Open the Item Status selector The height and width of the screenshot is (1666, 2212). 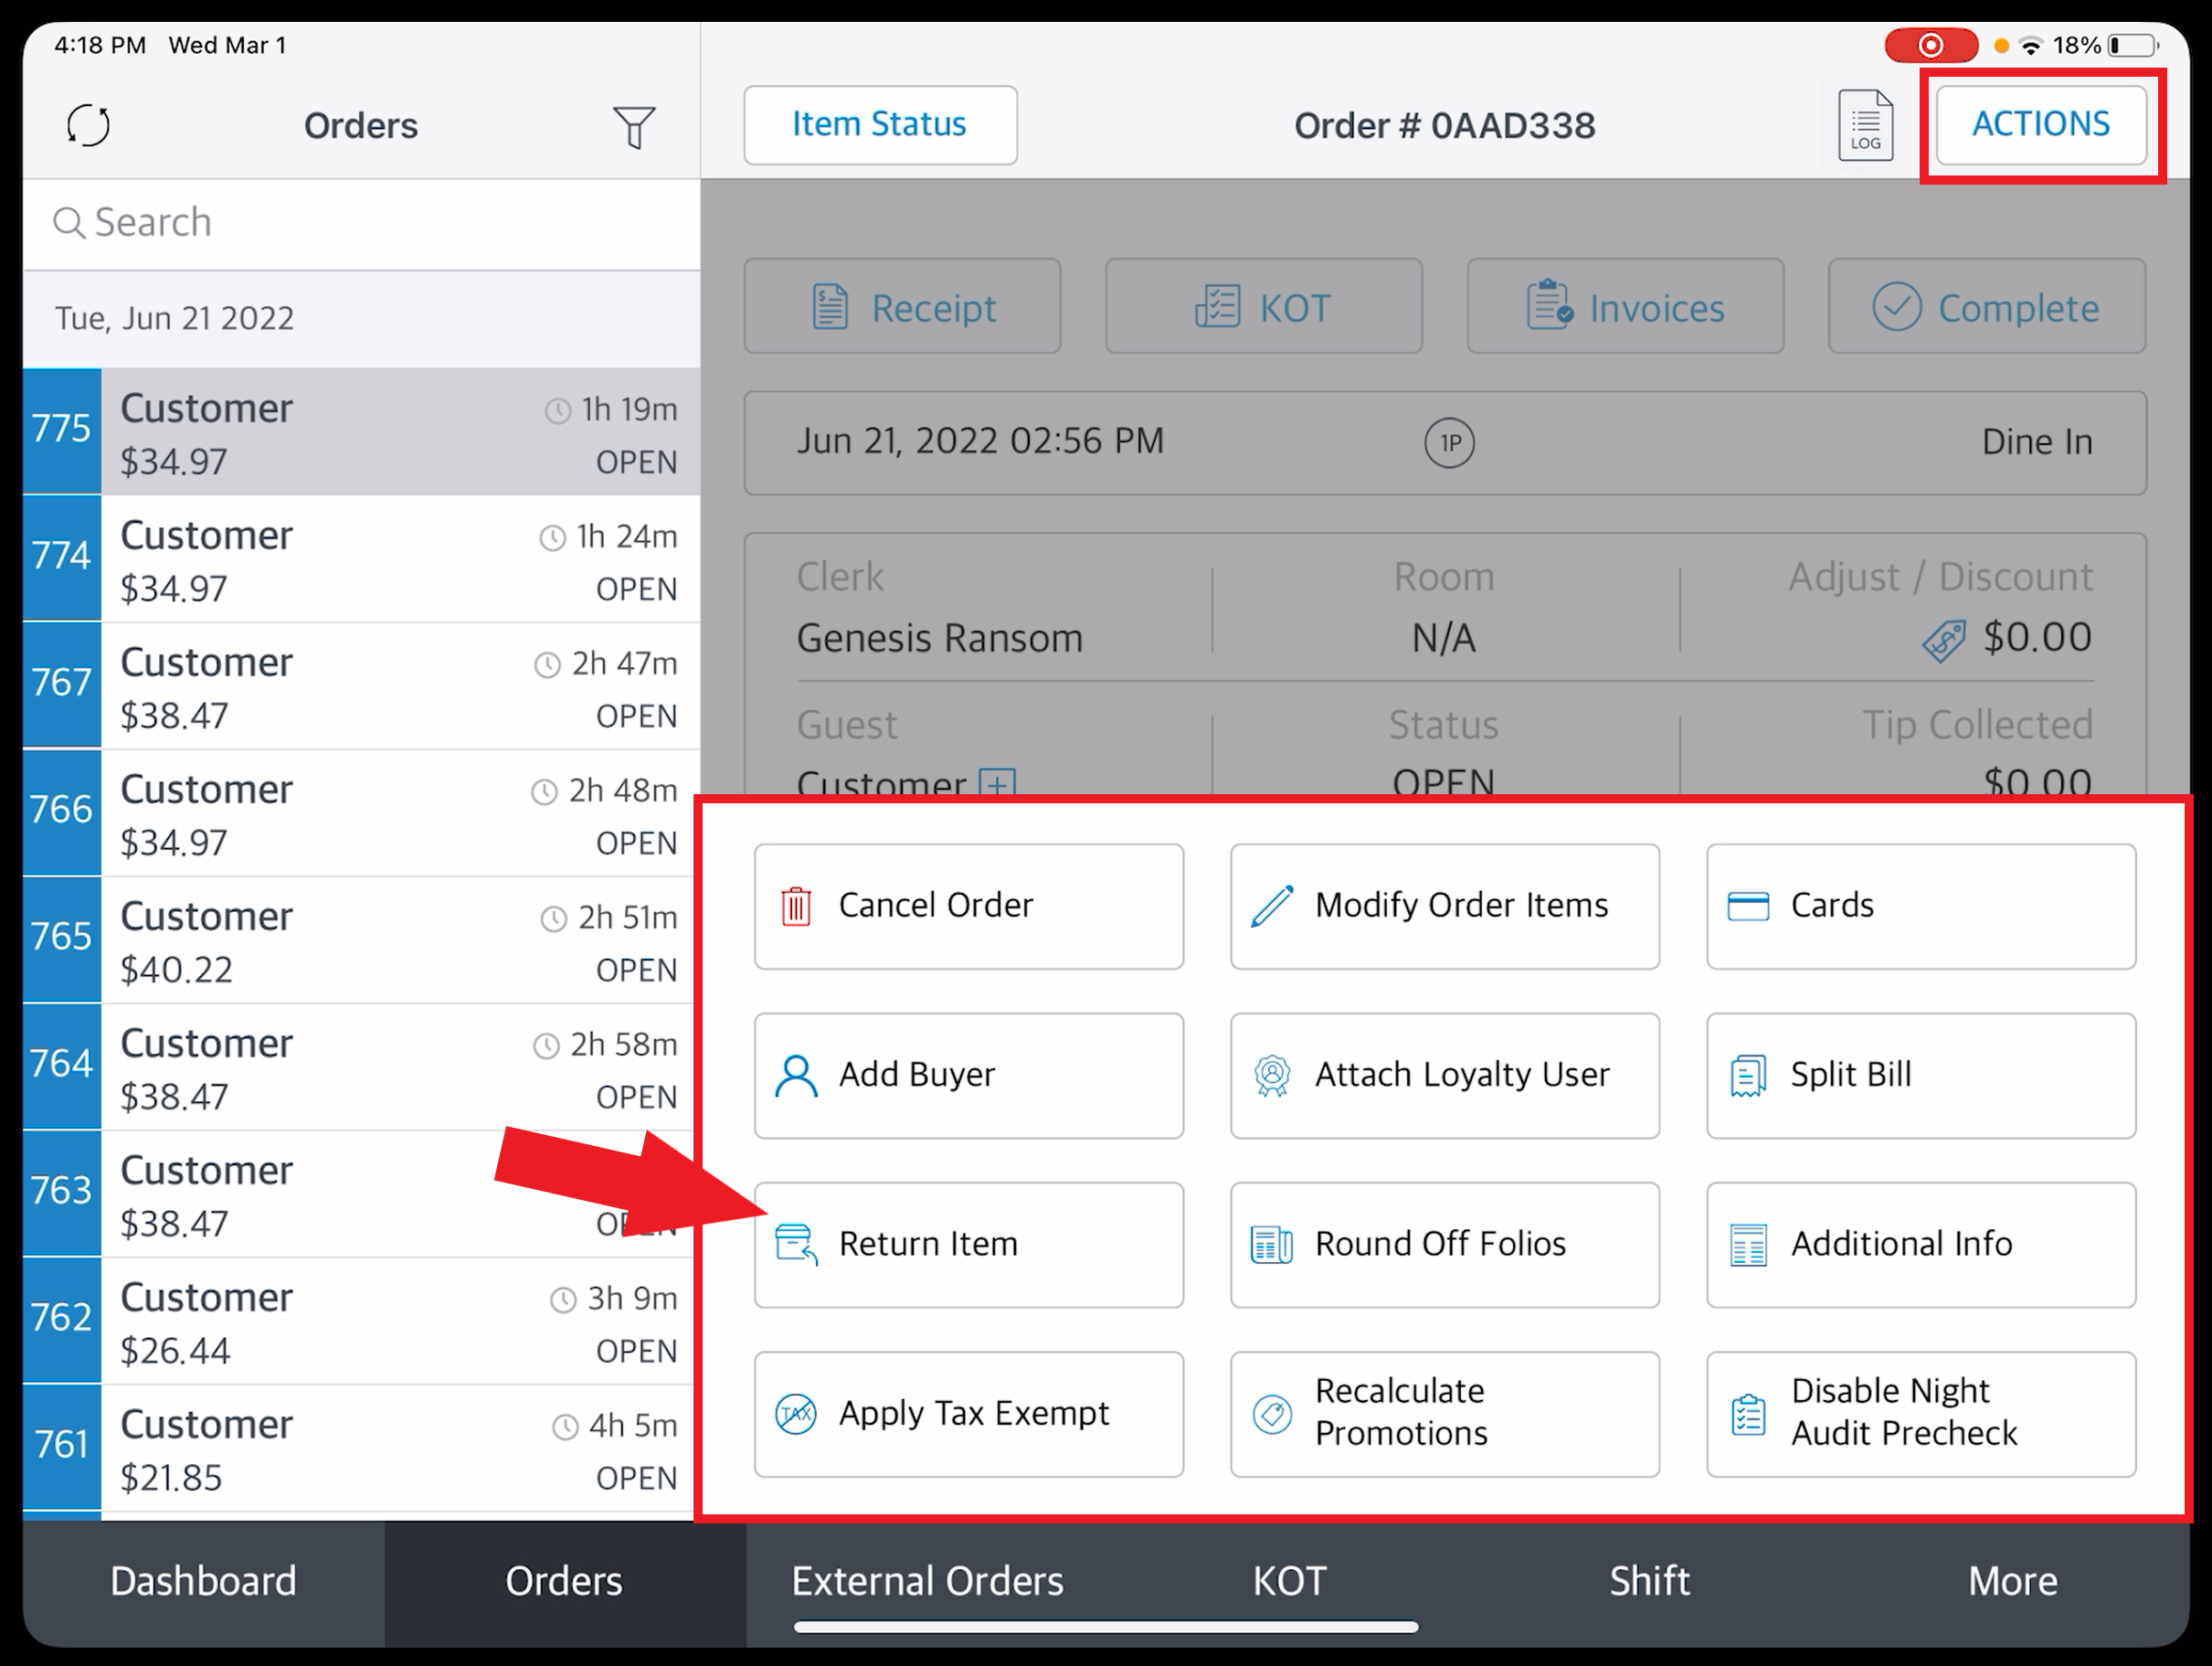(879, 125)
